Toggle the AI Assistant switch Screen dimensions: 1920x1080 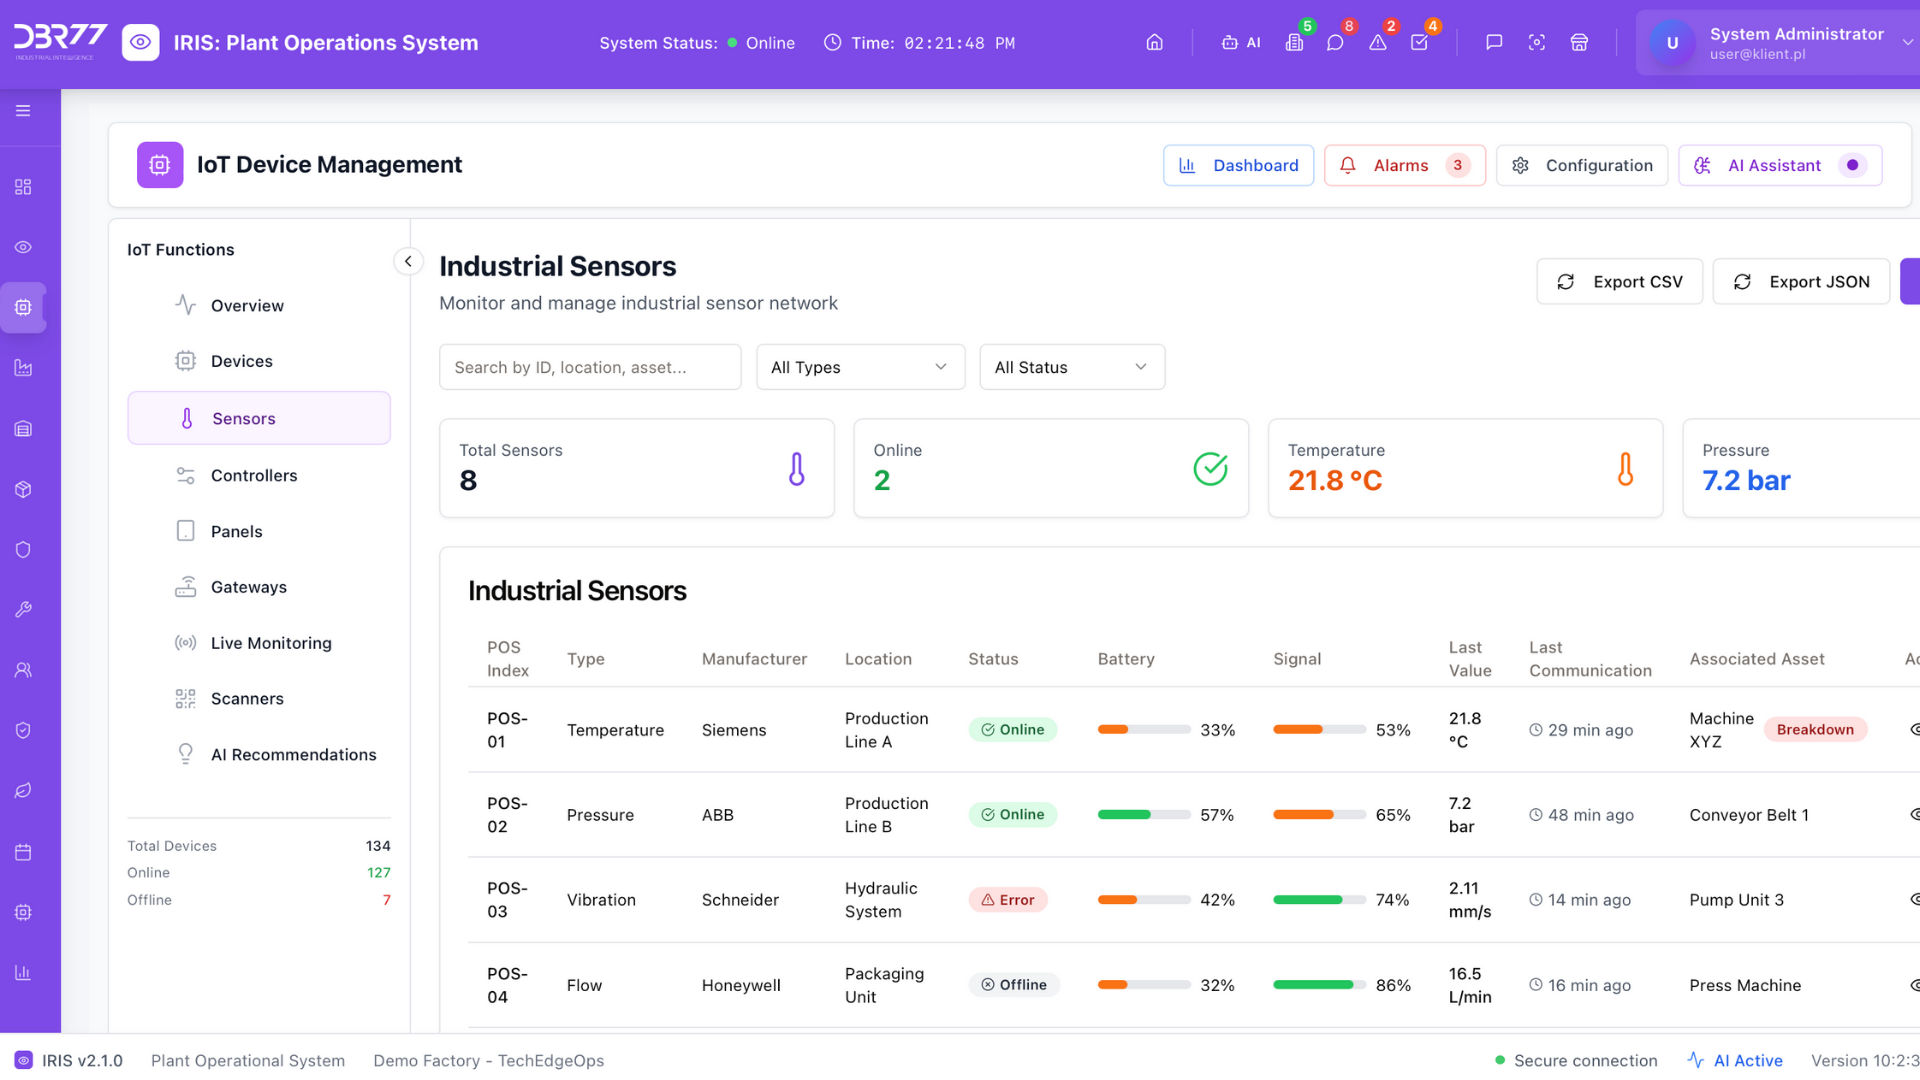pyautogui.click(x=1853, y=165)
